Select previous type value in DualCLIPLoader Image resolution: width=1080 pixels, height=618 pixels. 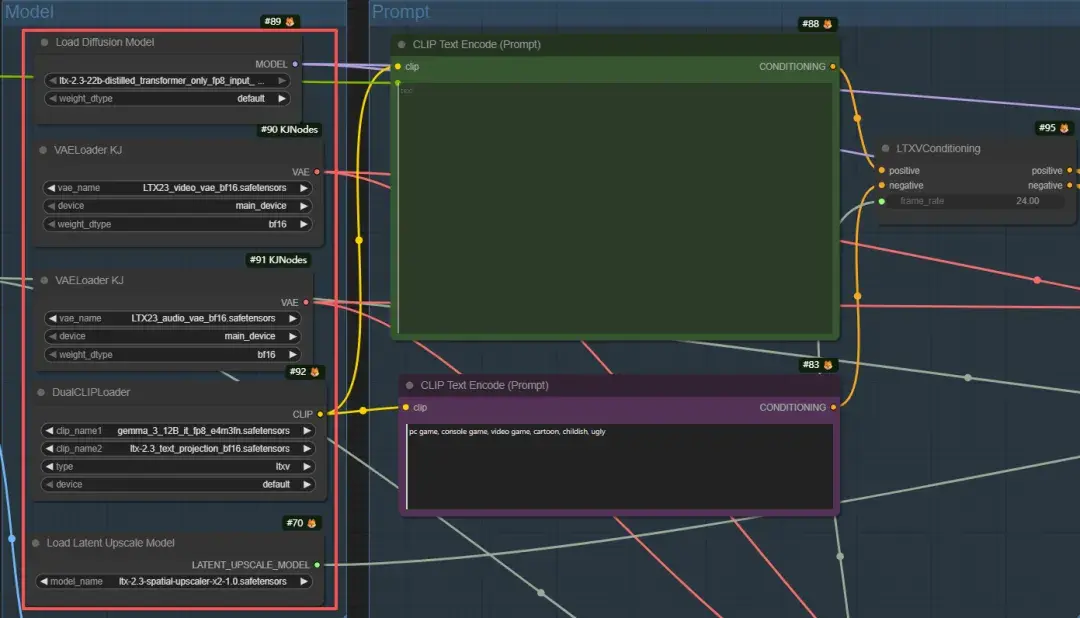pyautogui.click(x=49, y=466)
